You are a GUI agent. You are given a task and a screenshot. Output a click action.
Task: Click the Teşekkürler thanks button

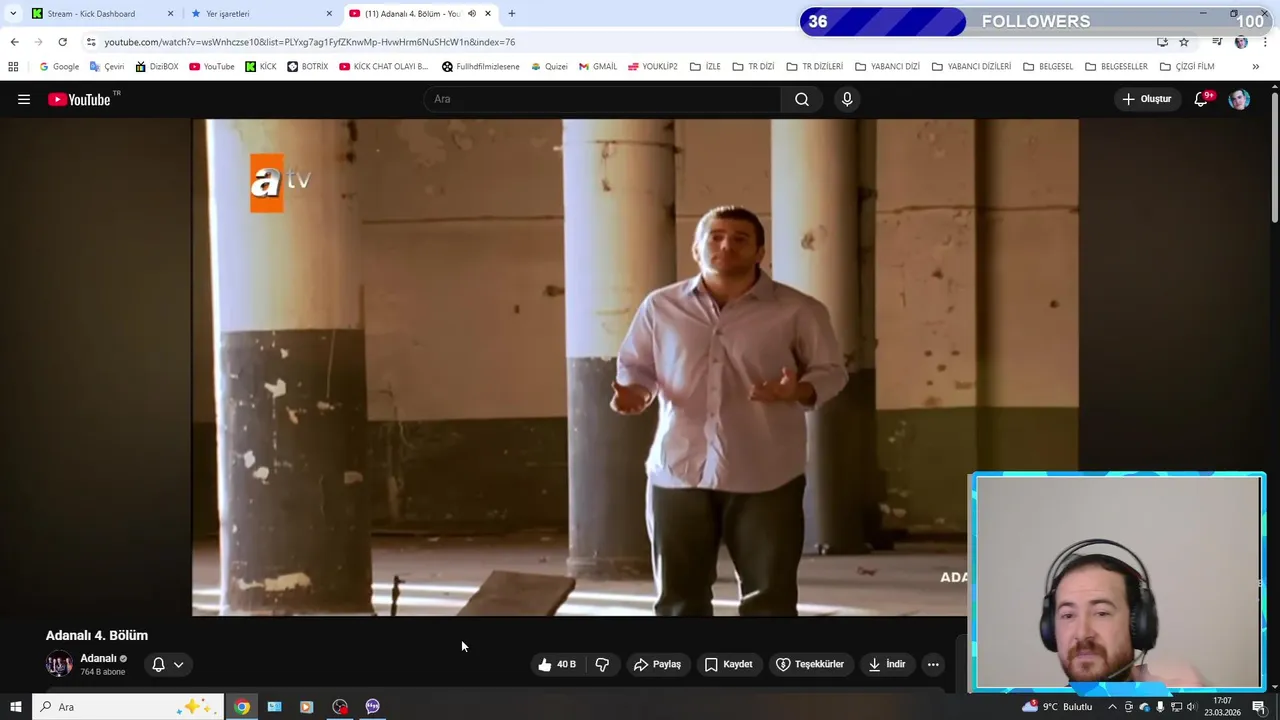point(810,664)
